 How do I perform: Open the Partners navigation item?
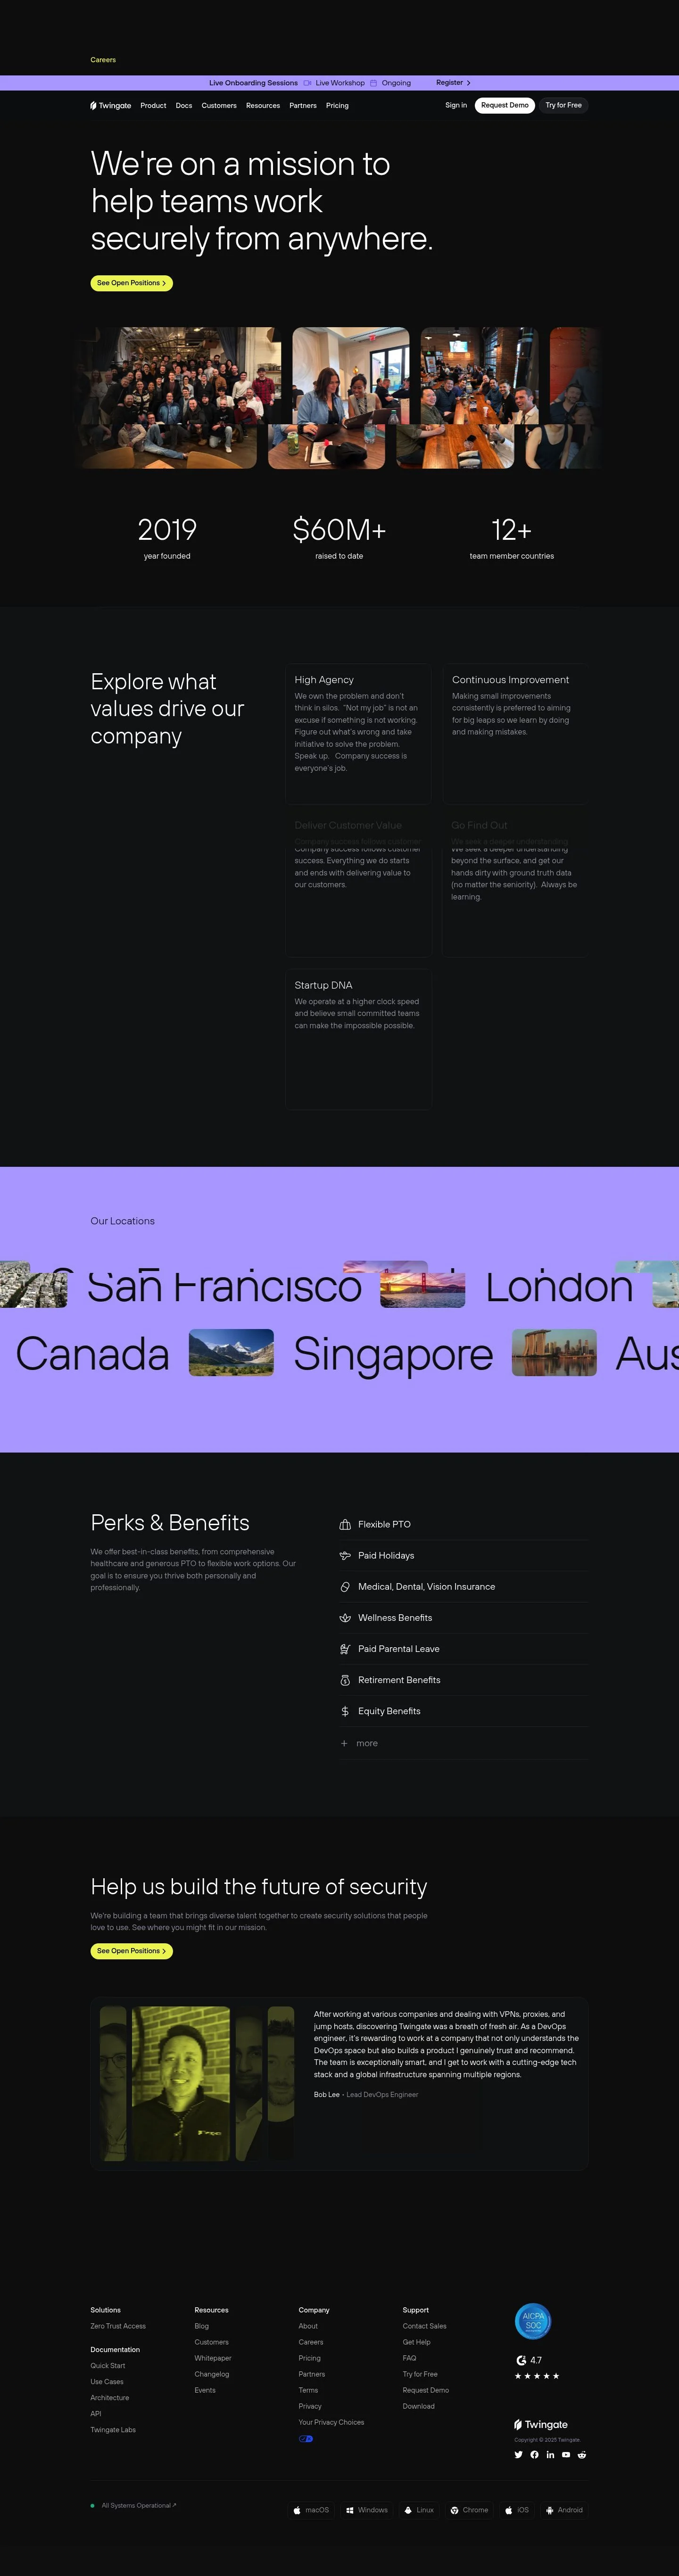click(x=303, y=105)
